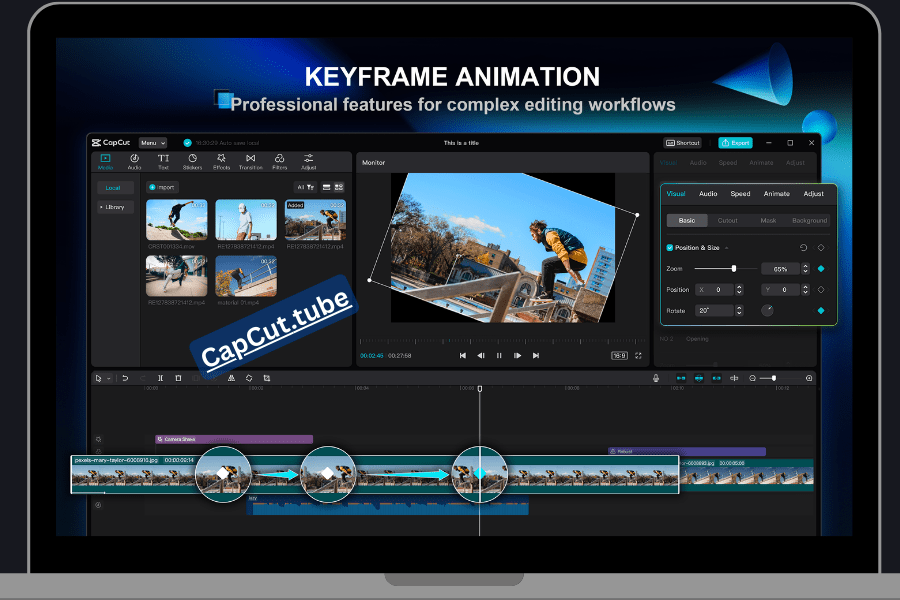Click the timeline zoom slider handle
This screenshot has width=900, height=600.
(x=774, y=378)
